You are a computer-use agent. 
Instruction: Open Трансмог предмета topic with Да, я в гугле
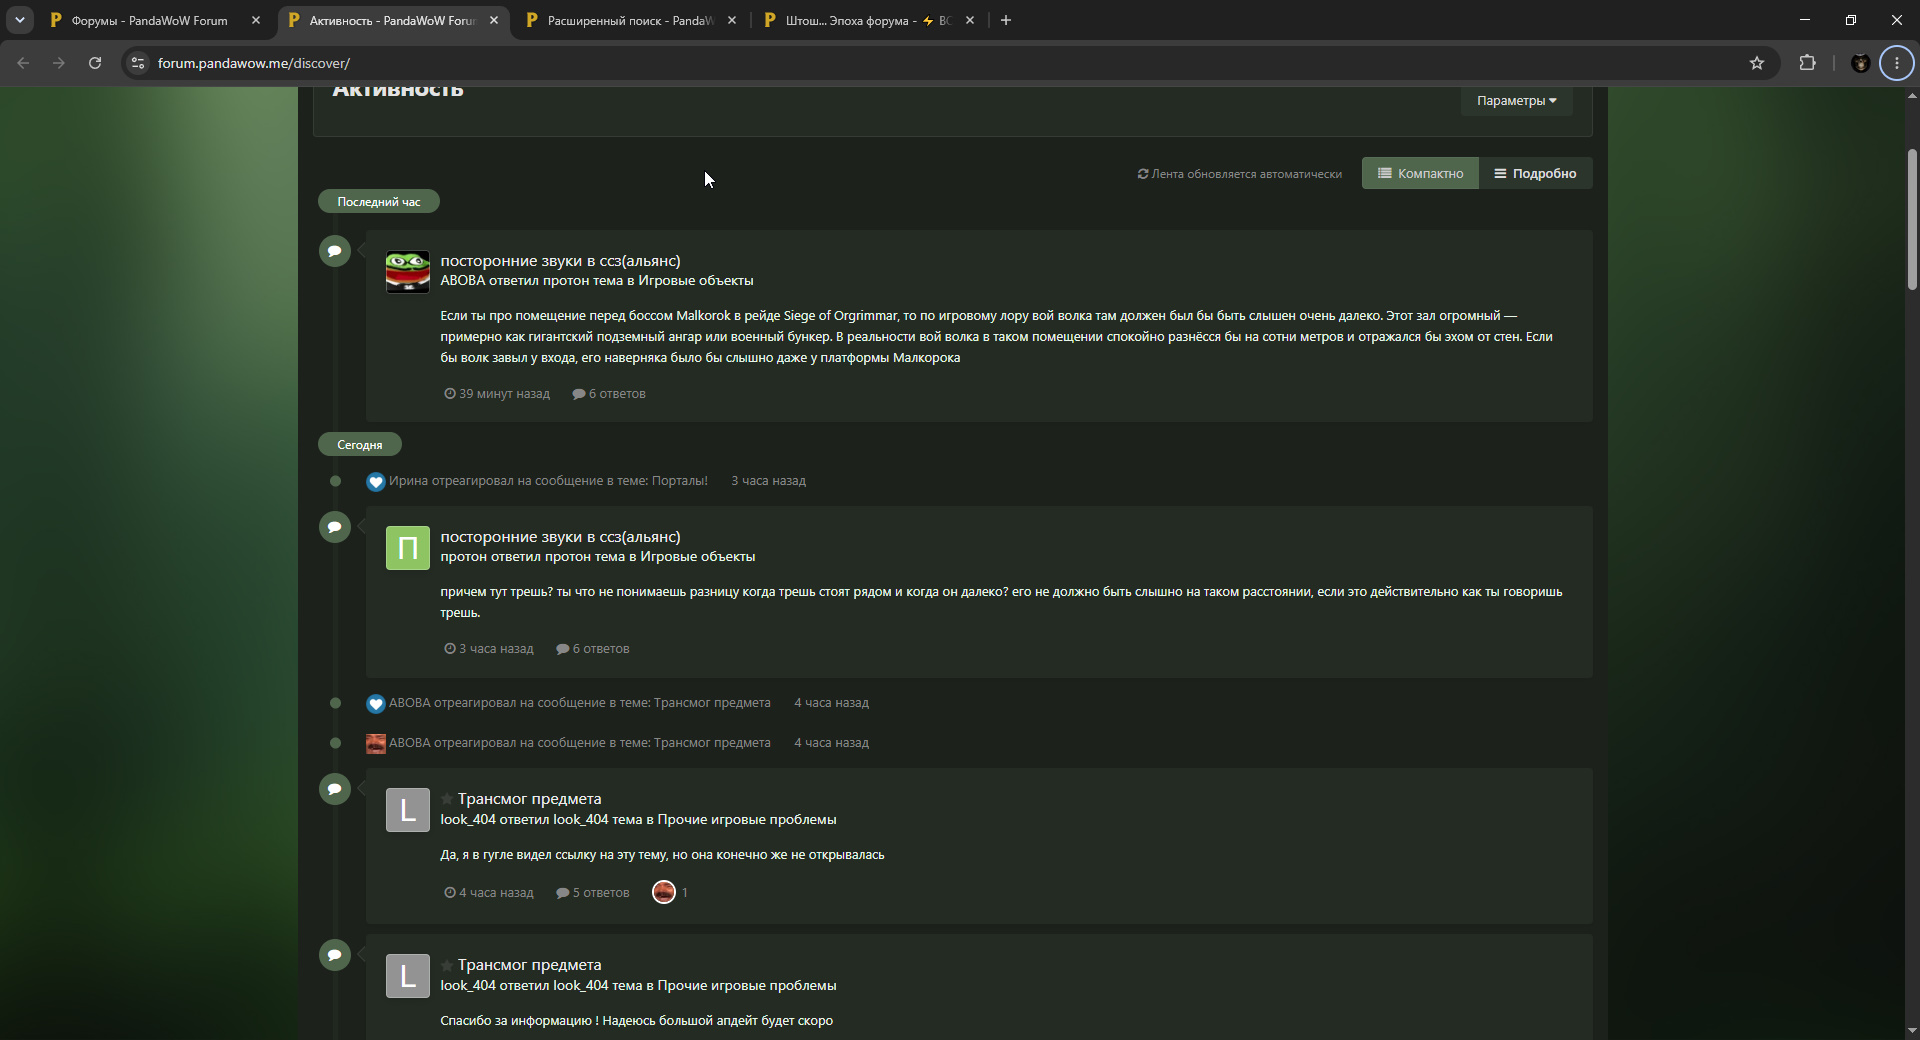coord(529,799)
